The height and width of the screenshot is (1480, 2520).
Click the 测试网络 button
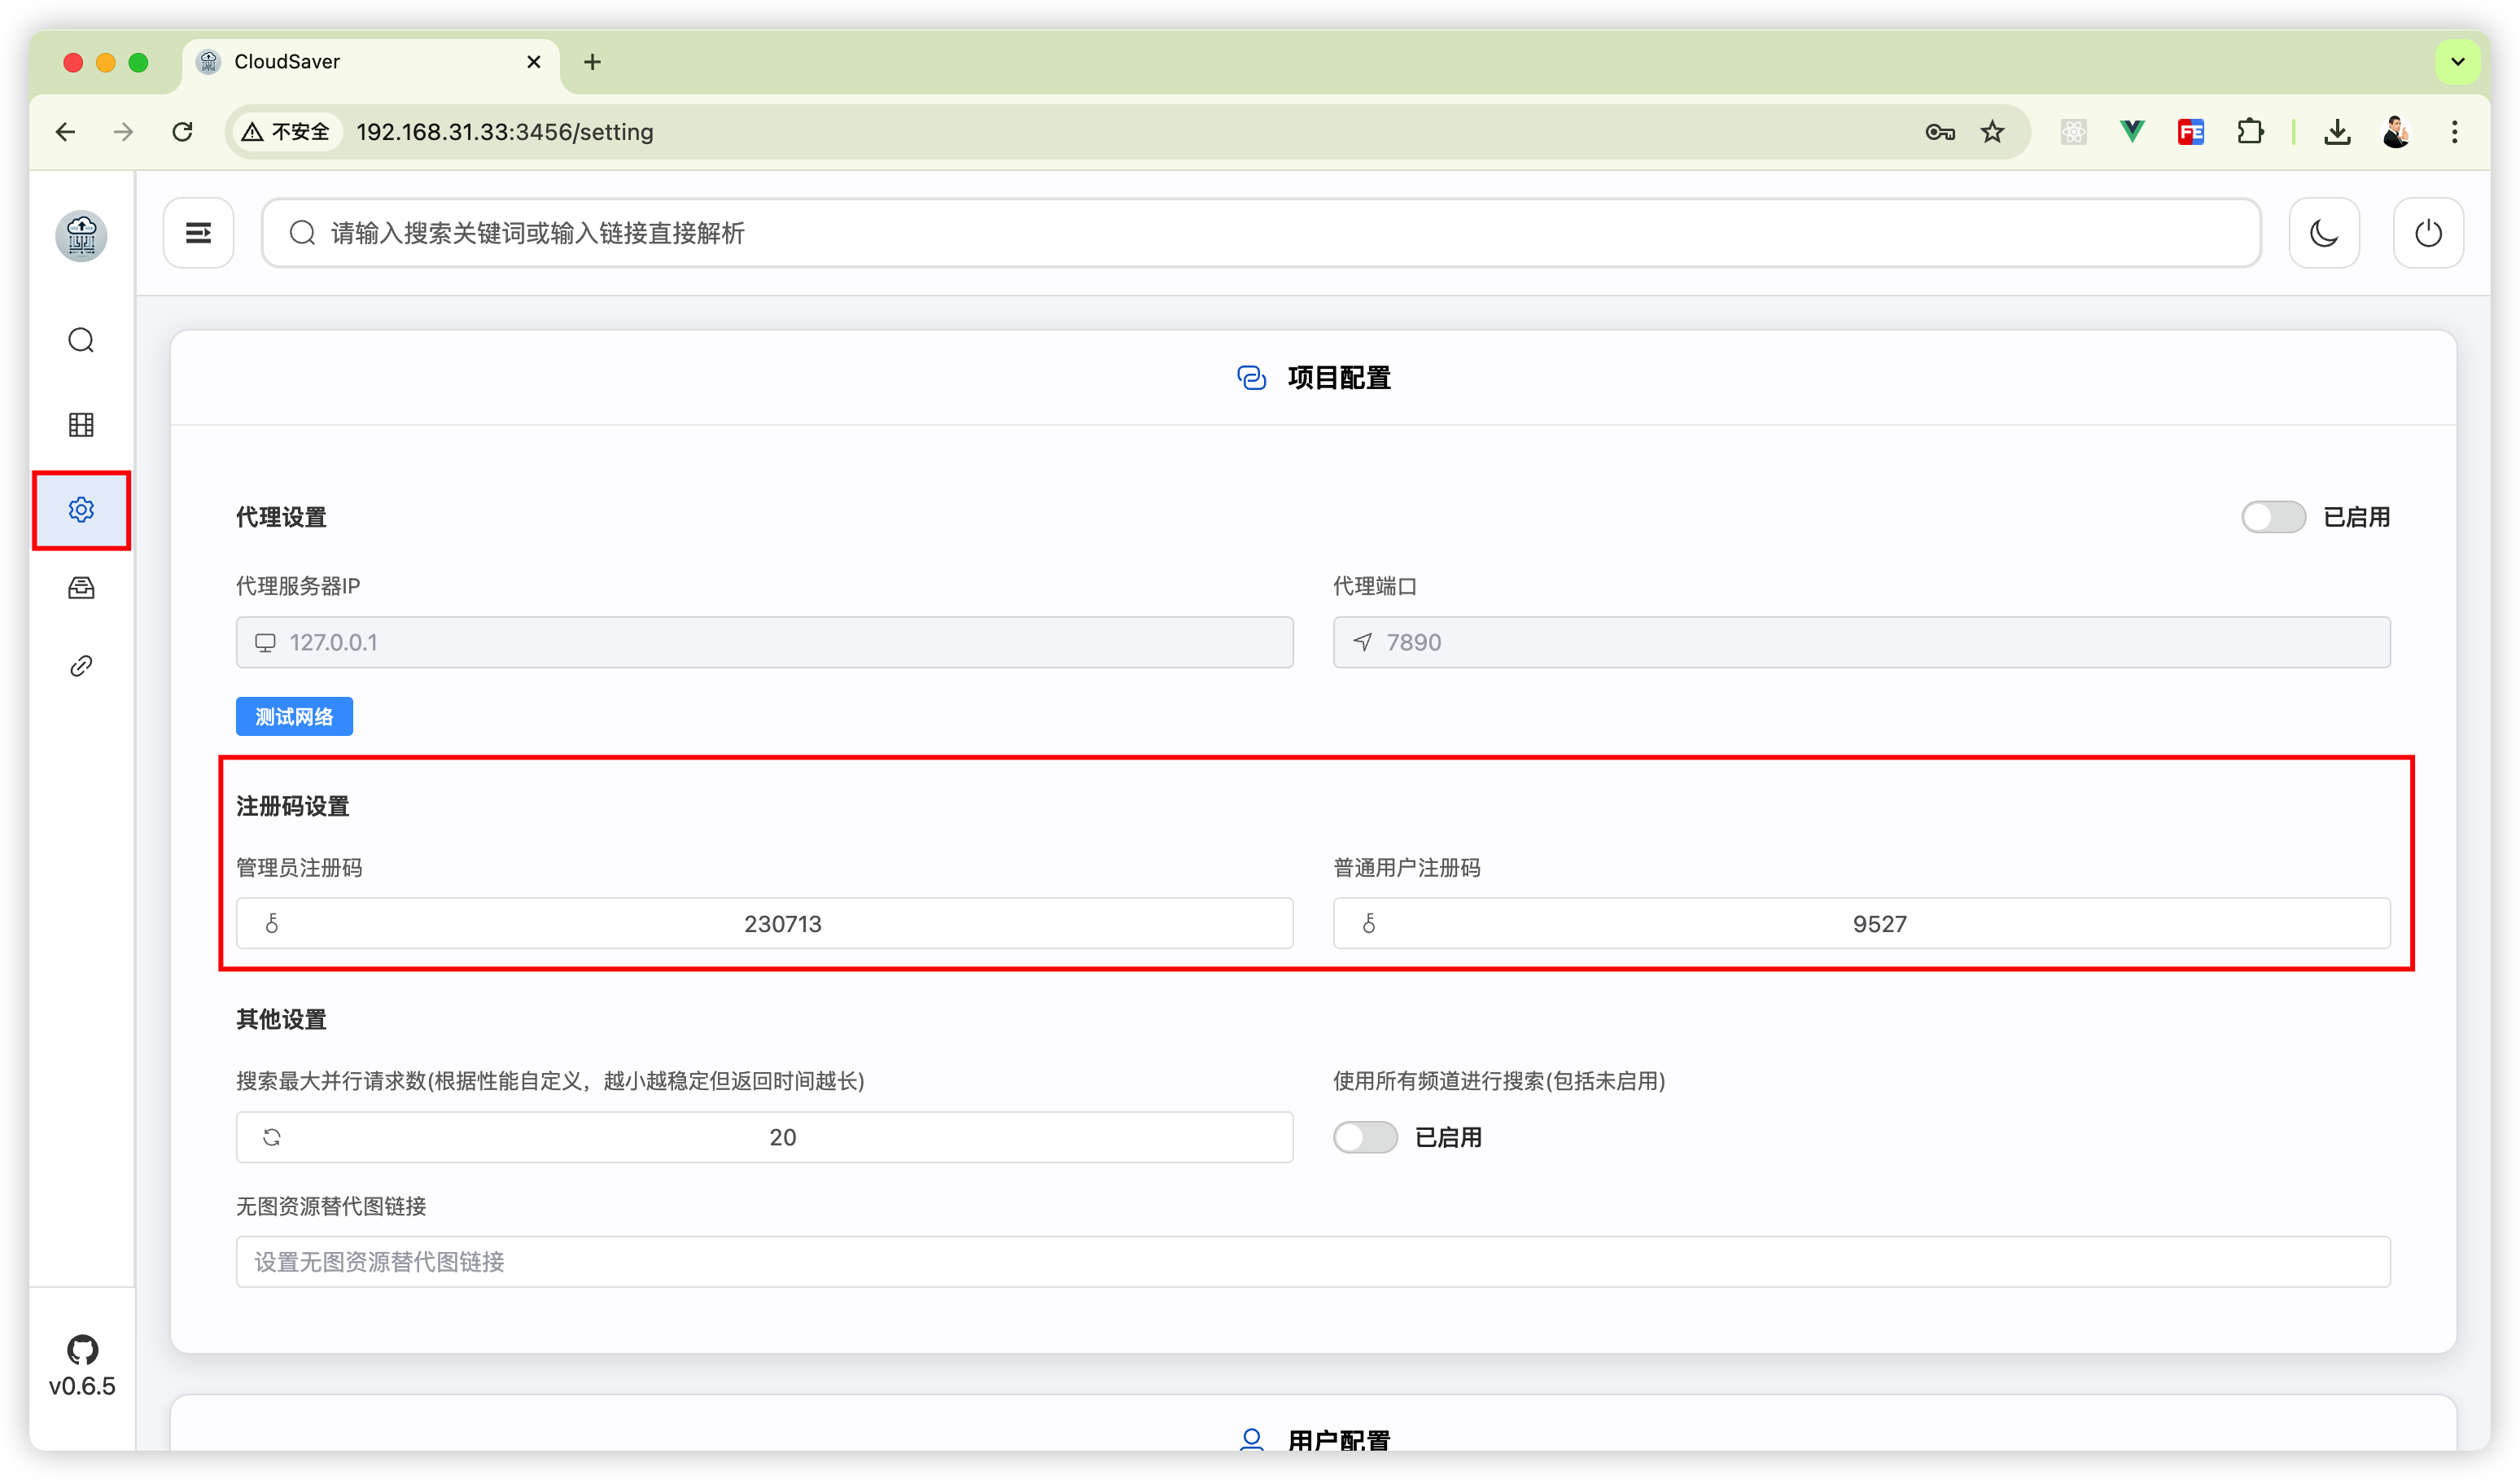294,716
